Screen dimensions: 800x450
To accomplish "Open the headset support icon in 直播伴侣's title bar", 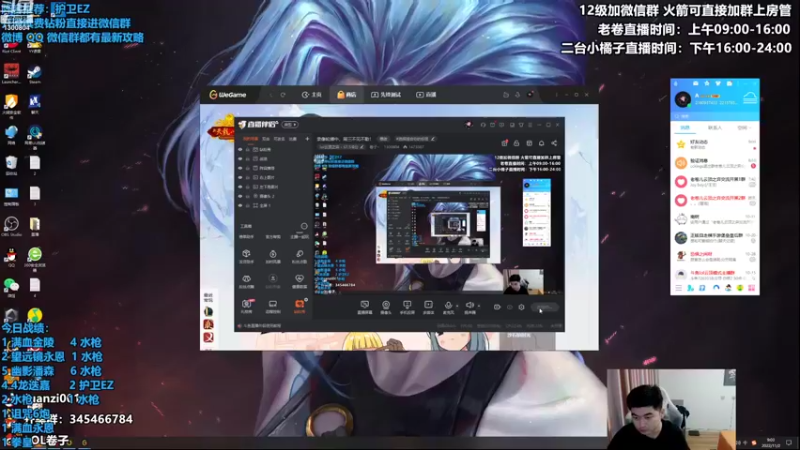I will [483, 124].
